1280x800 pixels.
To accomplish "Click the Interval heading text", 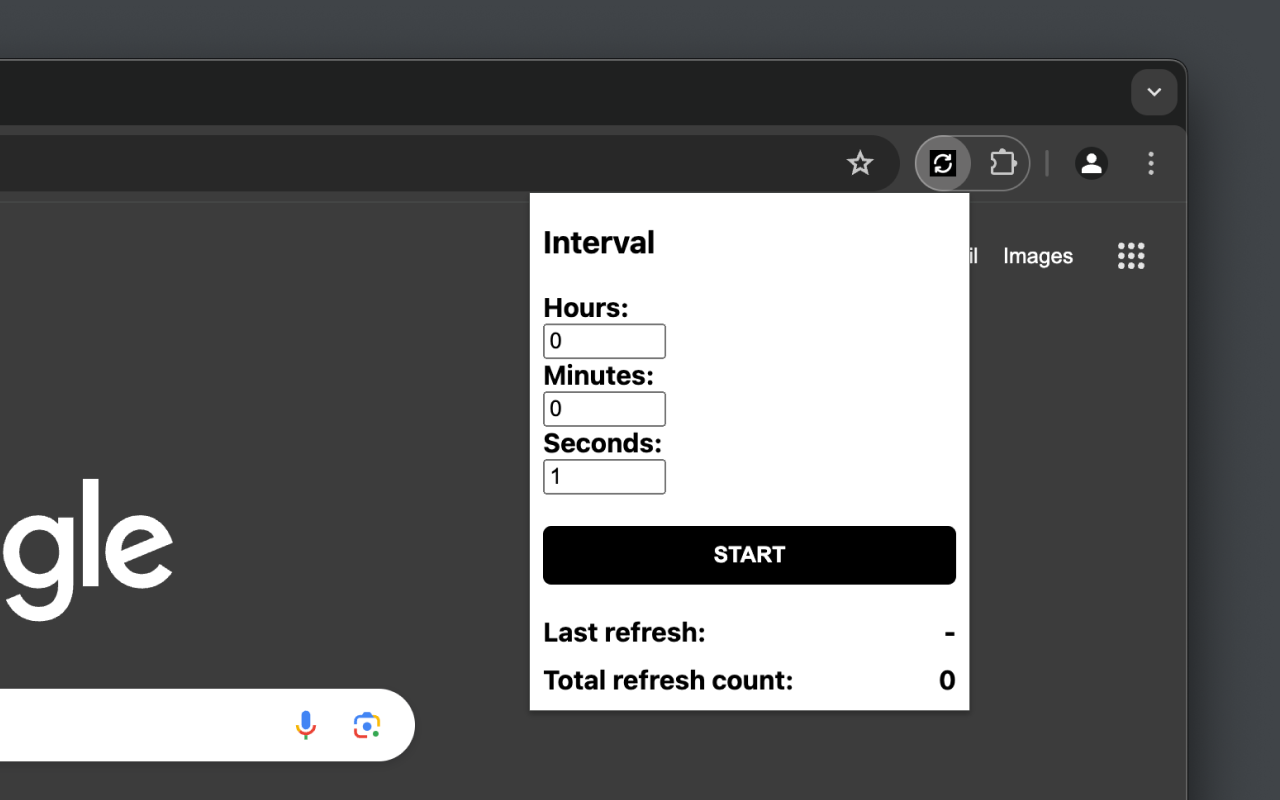I will click(x=598, y=243).
